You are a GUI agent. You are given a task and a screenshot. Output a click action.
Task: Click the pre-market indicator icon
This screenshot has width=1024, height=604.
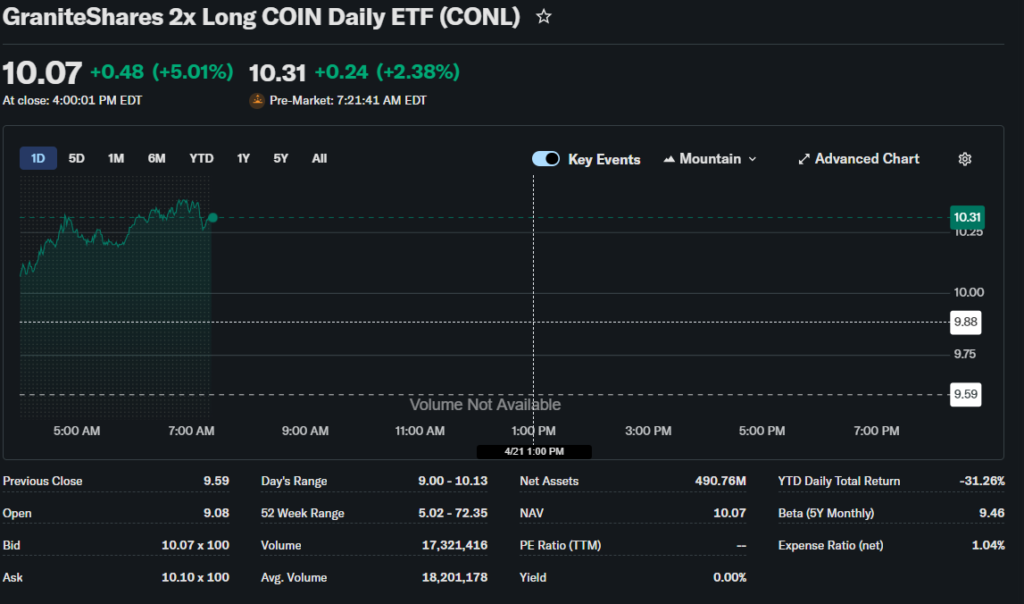click(x=257, y=100)
